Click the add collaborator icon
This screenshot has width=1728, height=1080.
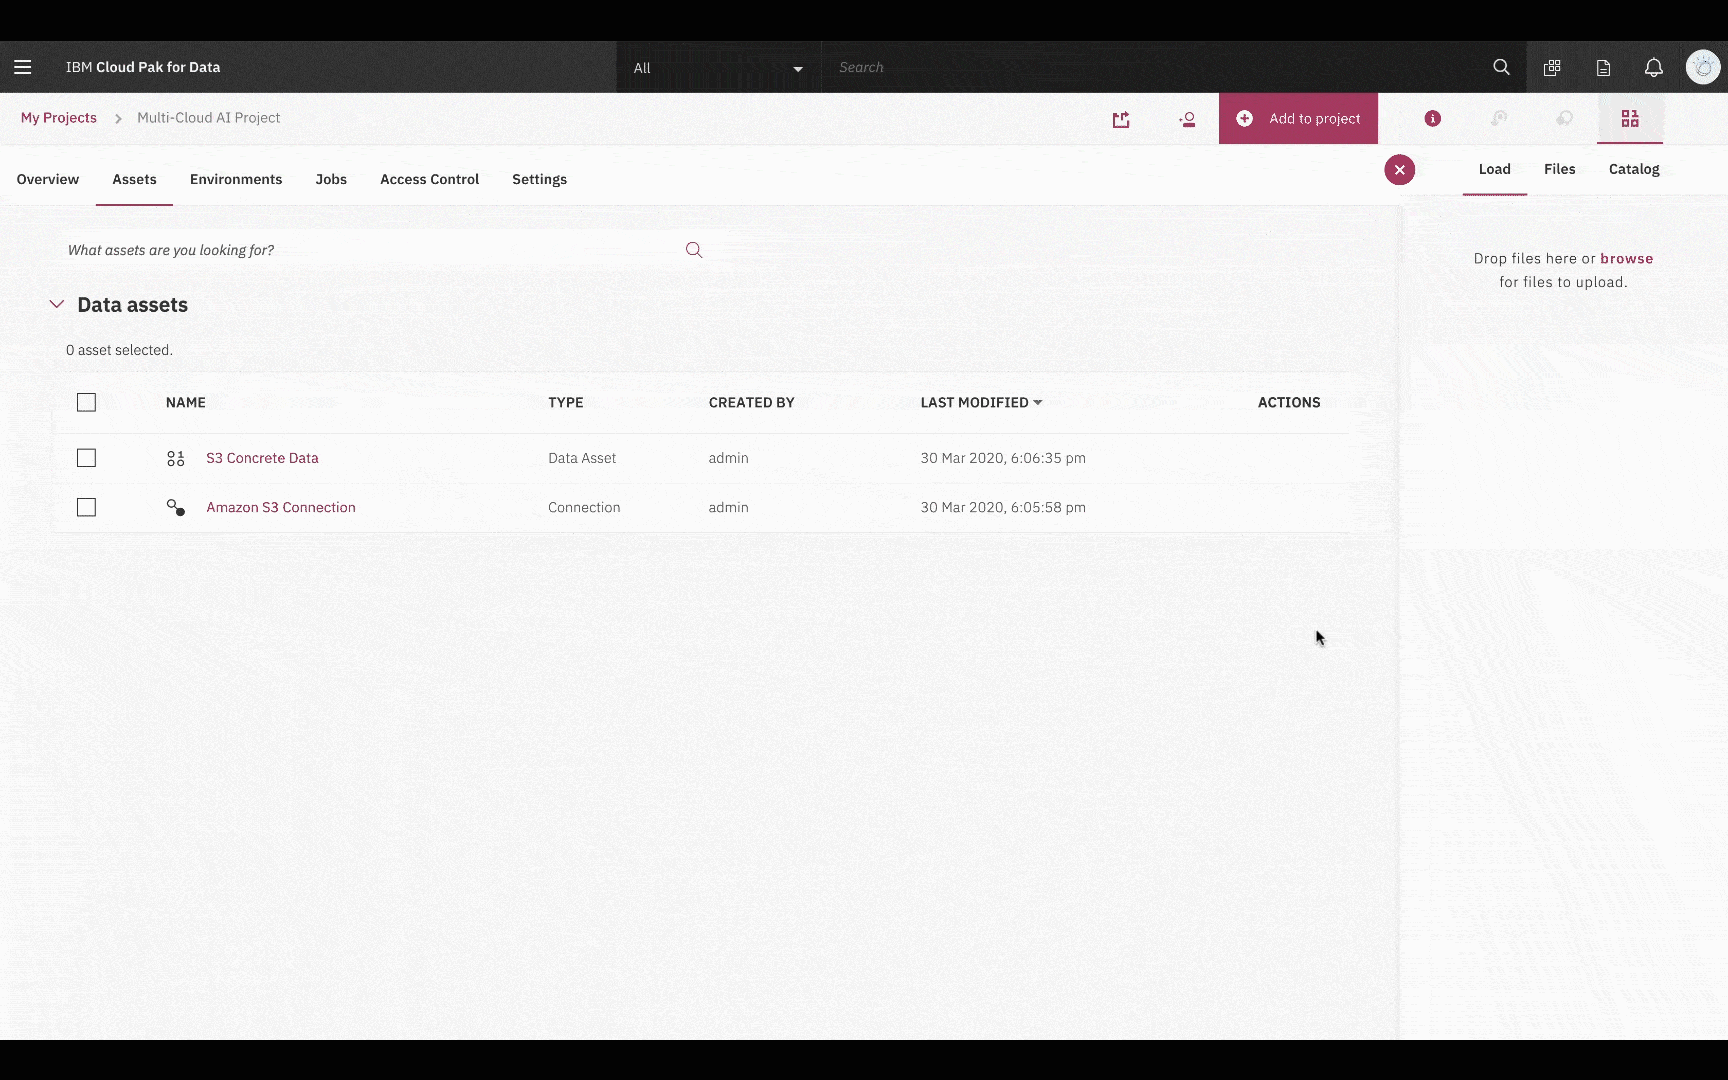[1187, 119]
